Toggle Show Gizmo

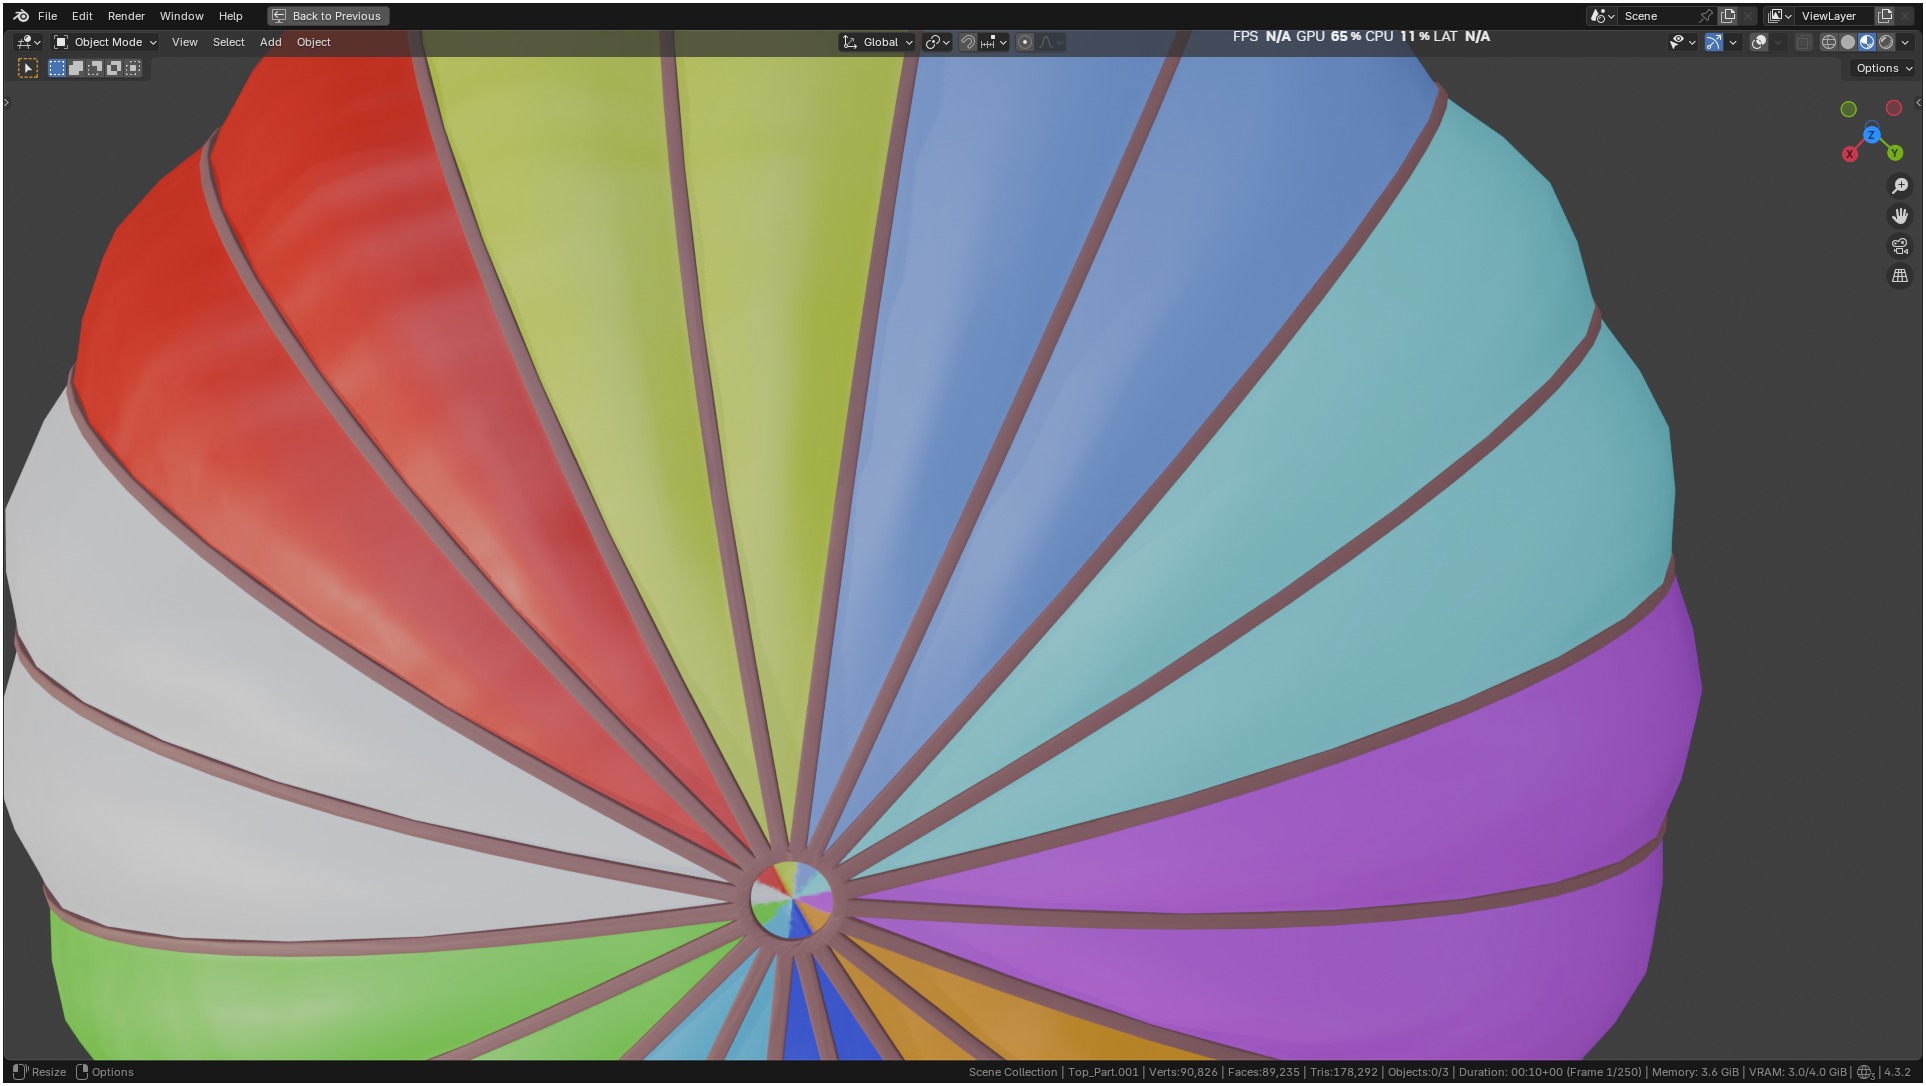[1714, 42]
